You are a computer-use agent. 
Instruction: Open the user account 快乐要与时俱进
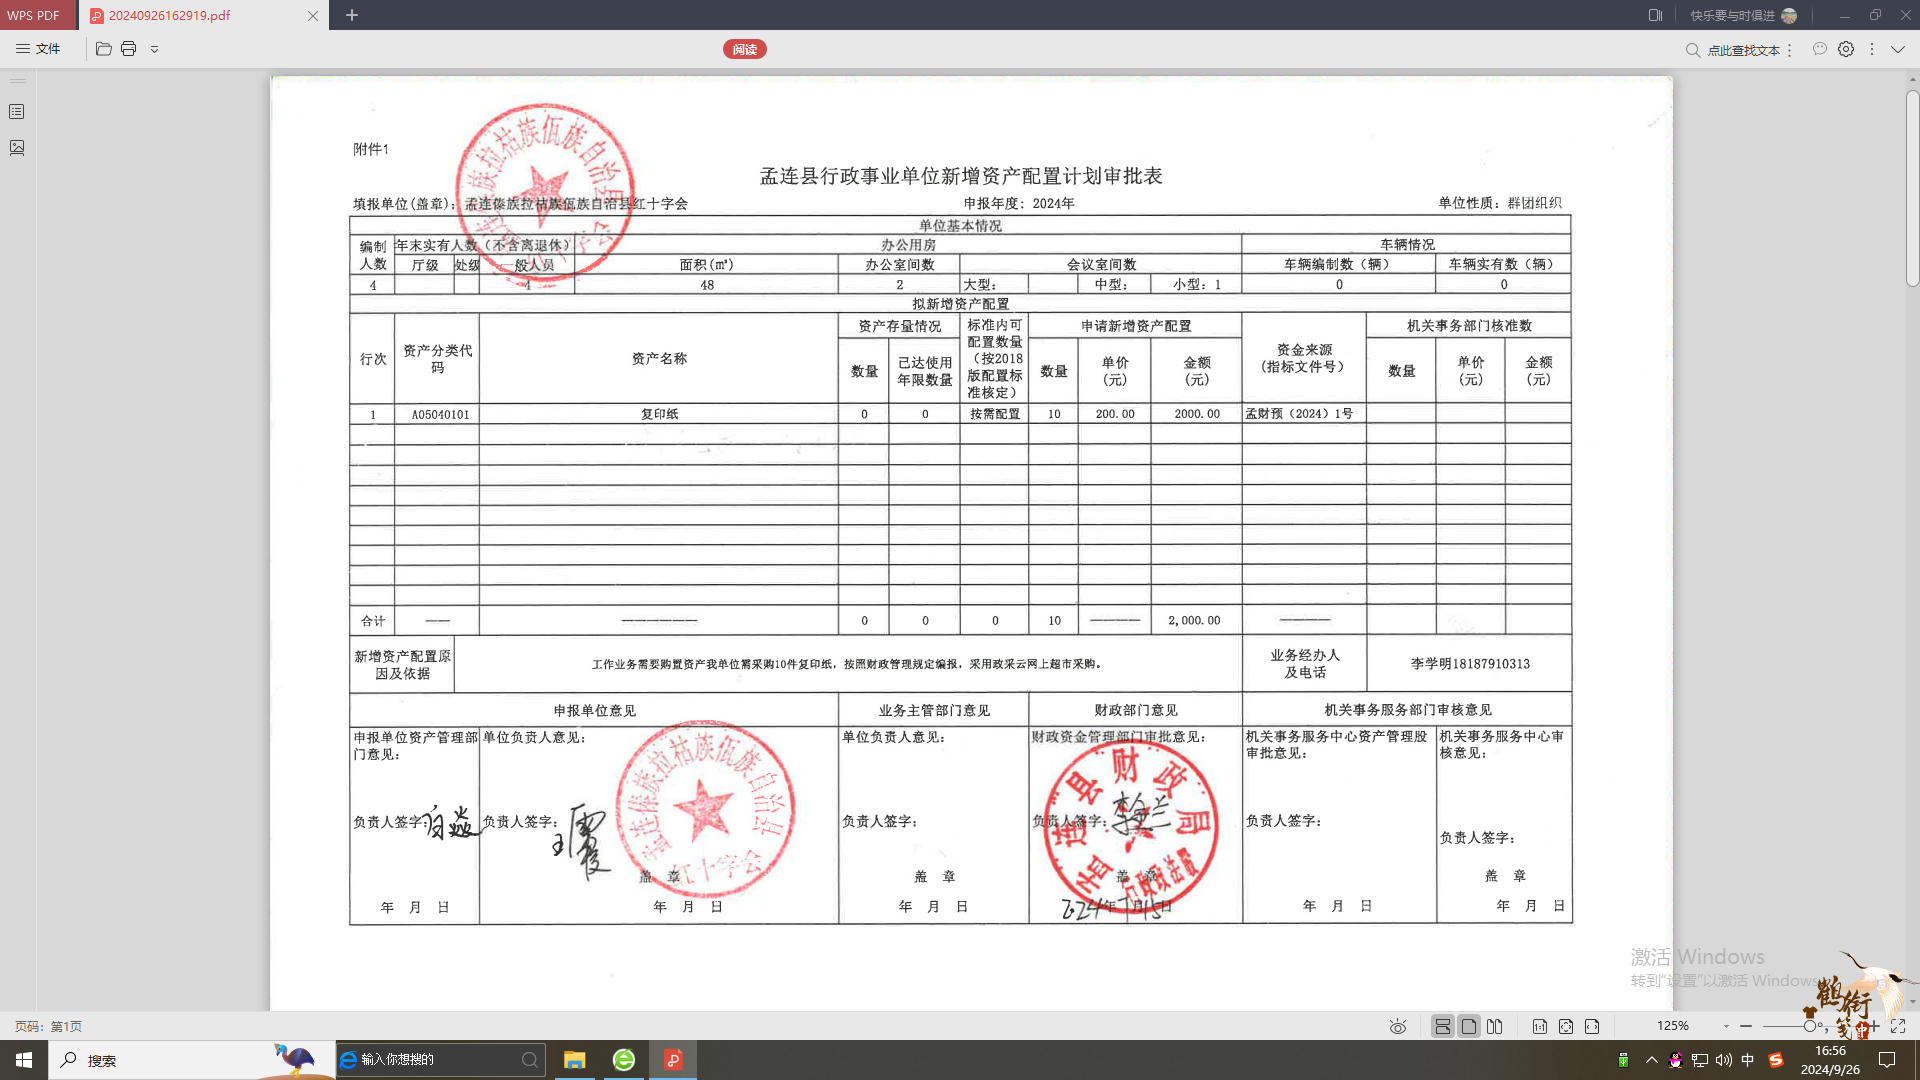[1743, 15]
